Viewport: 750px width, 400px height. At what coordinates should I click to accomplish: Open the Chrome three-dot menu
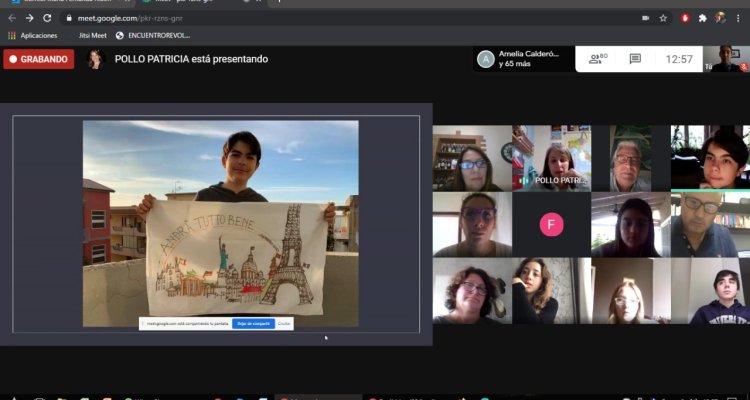pos(738,18)
